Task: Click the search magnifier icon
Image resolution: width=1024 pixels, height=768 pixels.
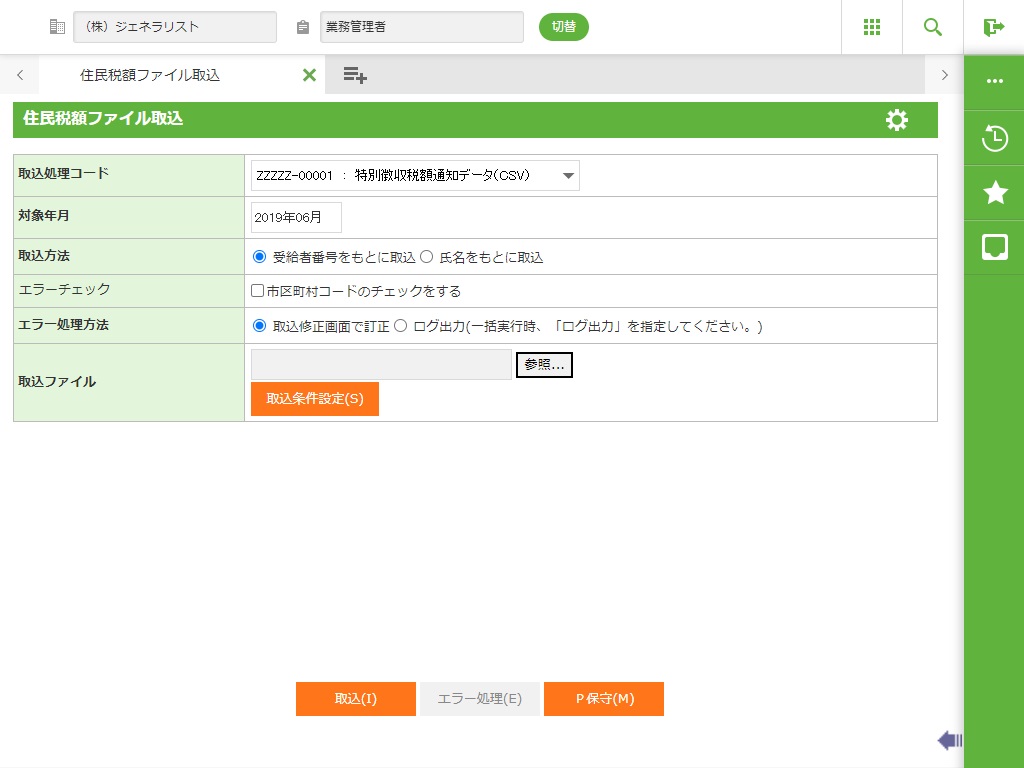Action: 933,27
